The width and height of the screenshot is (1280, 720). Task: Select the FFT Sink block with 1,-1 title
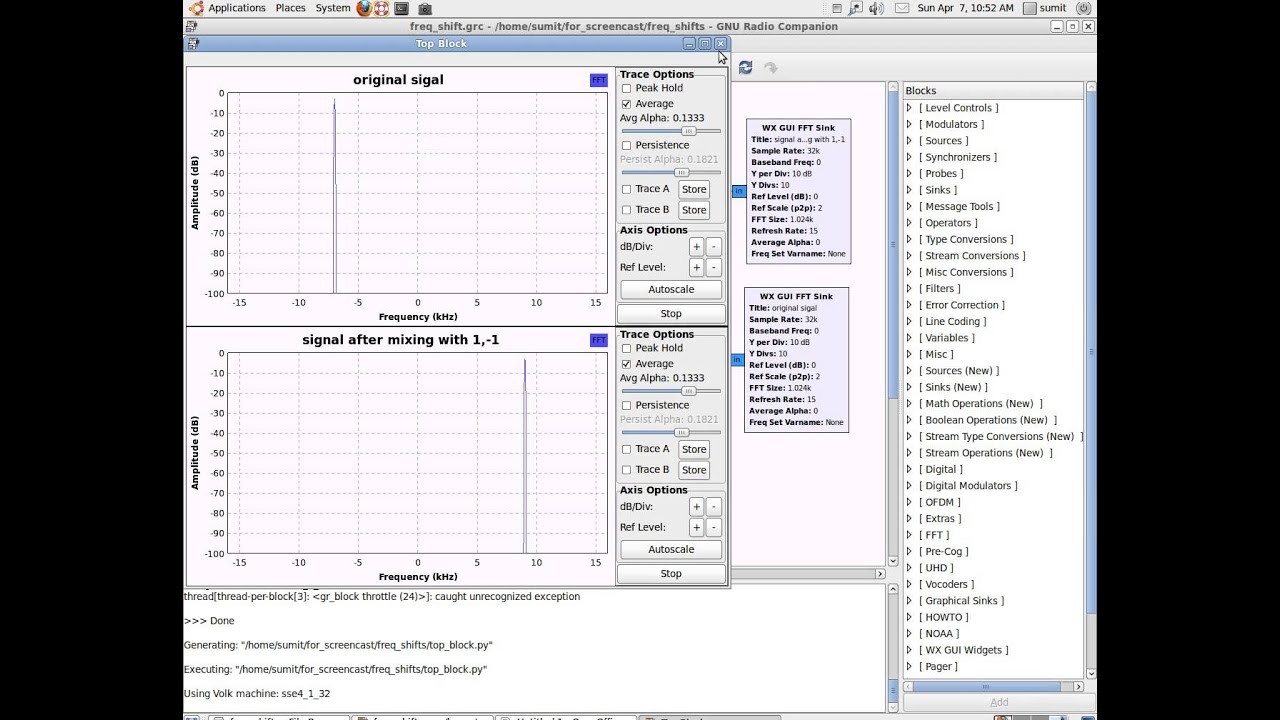tap(798, 191)
